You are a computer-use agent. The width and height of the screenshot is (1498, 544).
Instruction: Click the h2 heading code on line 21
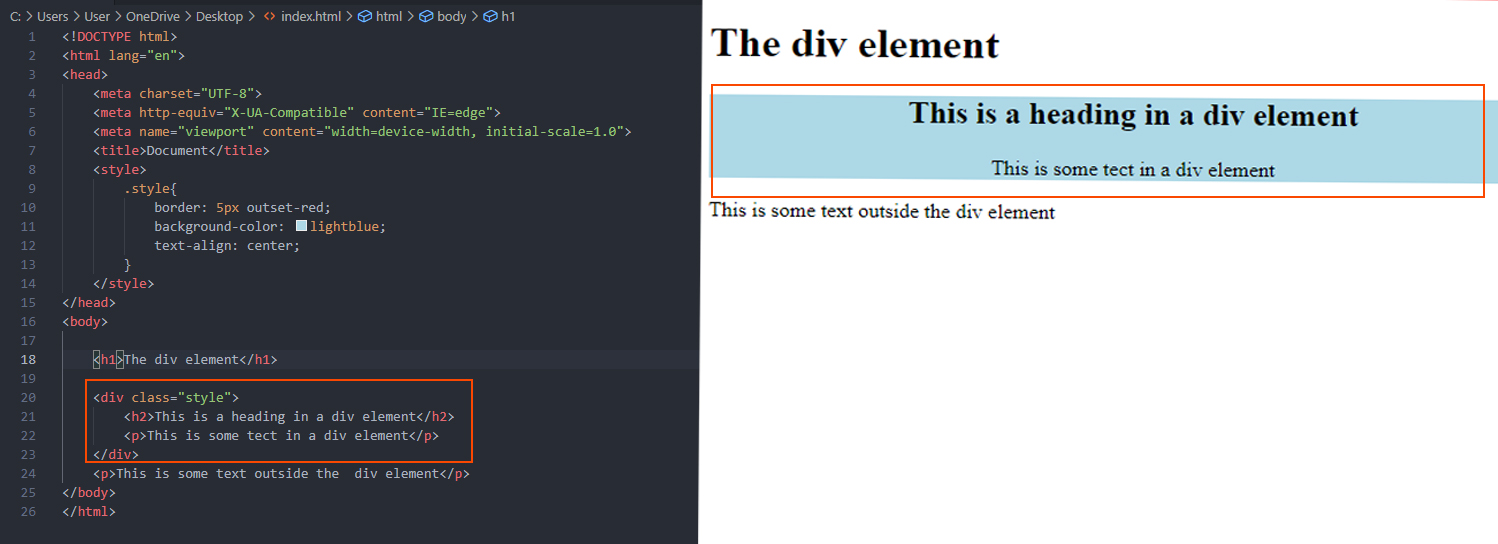tap(289, 417)
